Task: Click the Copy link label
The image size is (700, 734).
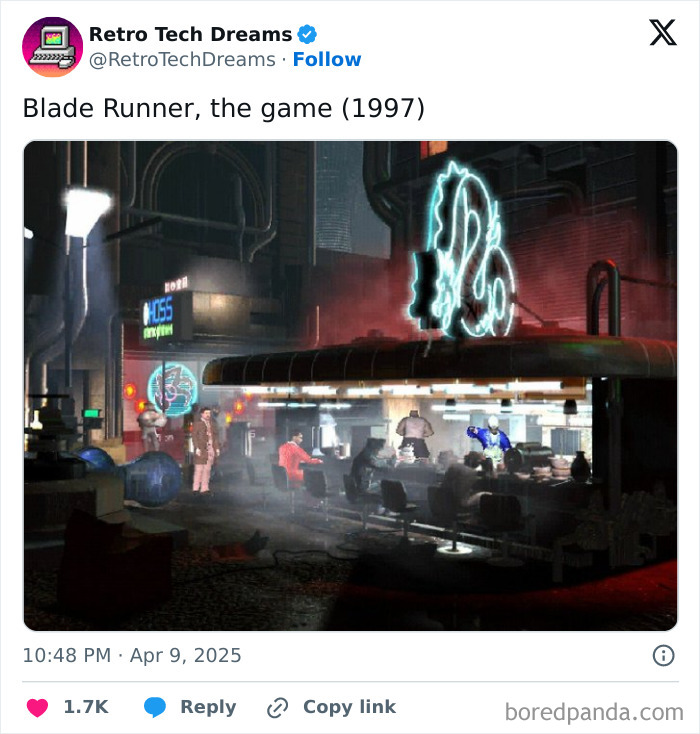Action: coord(350,707)
